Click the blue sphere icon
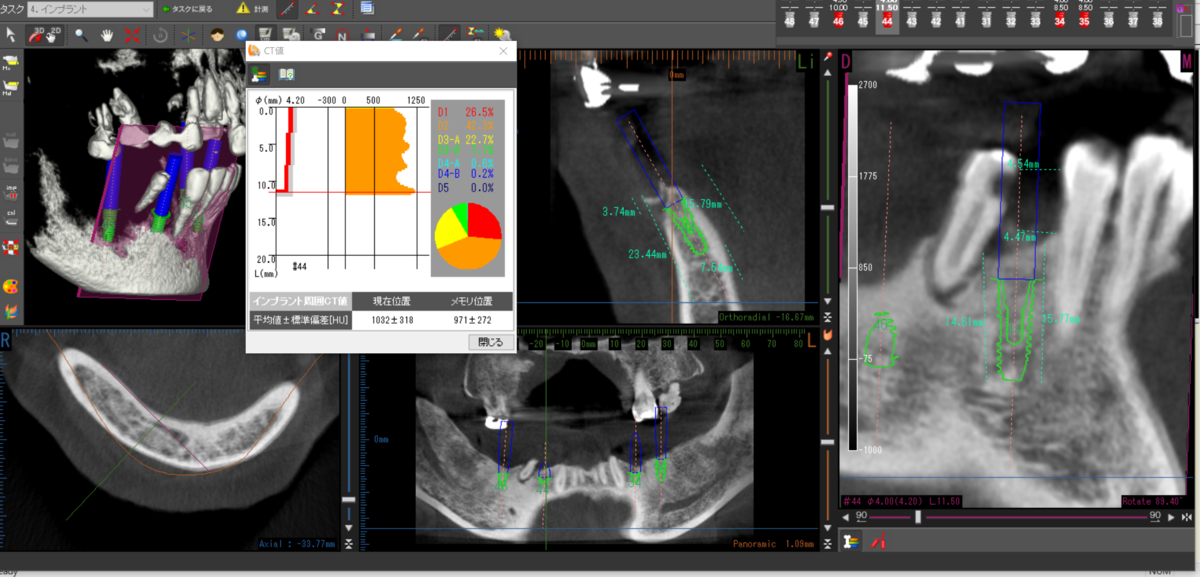The width and height of the screenshot is (1200, 577). [x=242, y=35]
